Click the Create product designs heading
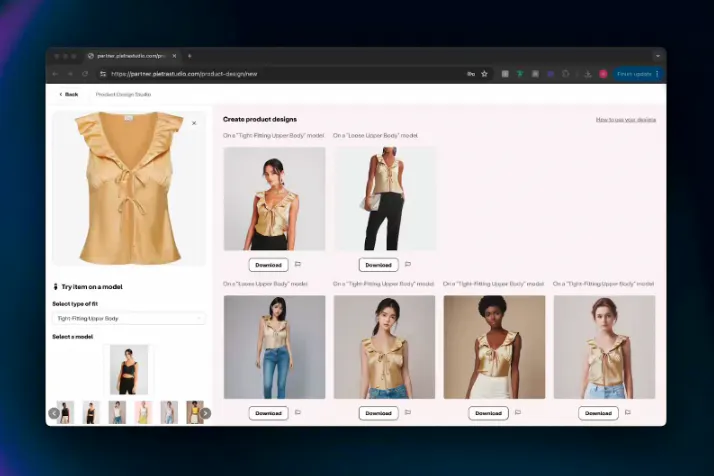This screenshot has width=714, height=476. coord(260,119)
